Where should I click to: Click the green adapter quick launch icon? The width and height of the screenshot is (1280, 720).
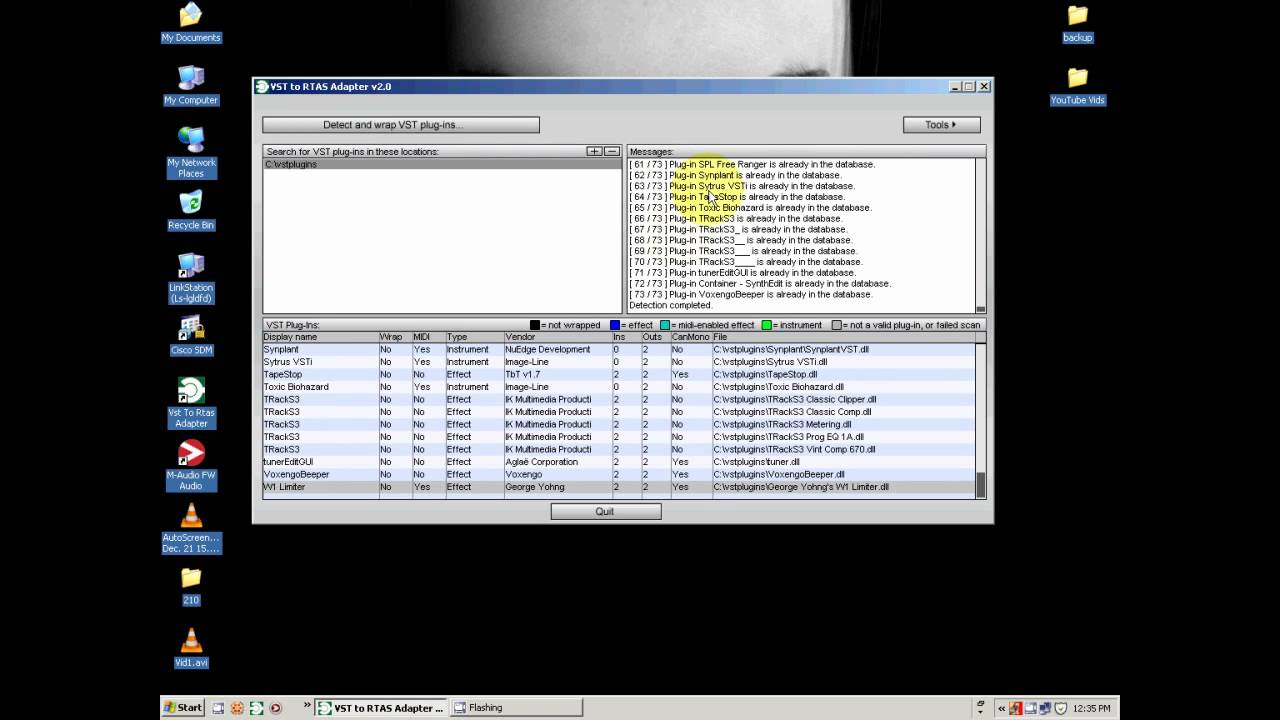[x=256, y=708]
